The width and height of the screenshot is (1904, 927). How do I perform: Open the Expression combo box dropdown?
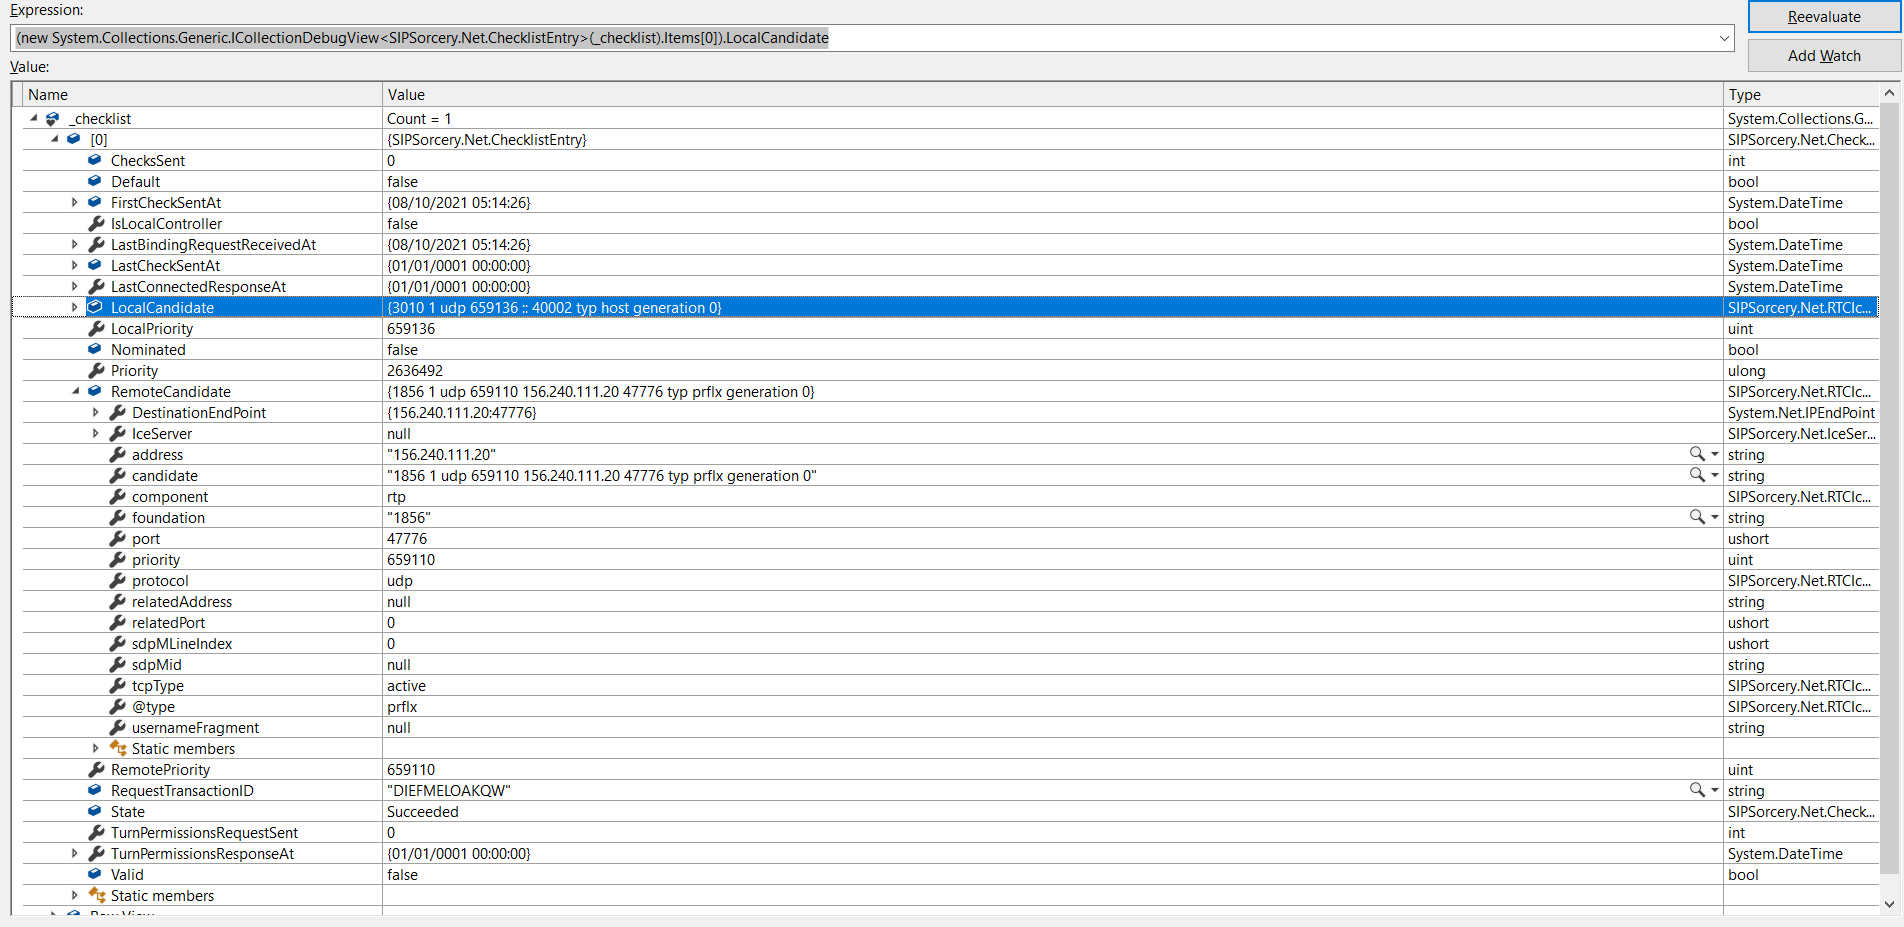[1727, 37]
